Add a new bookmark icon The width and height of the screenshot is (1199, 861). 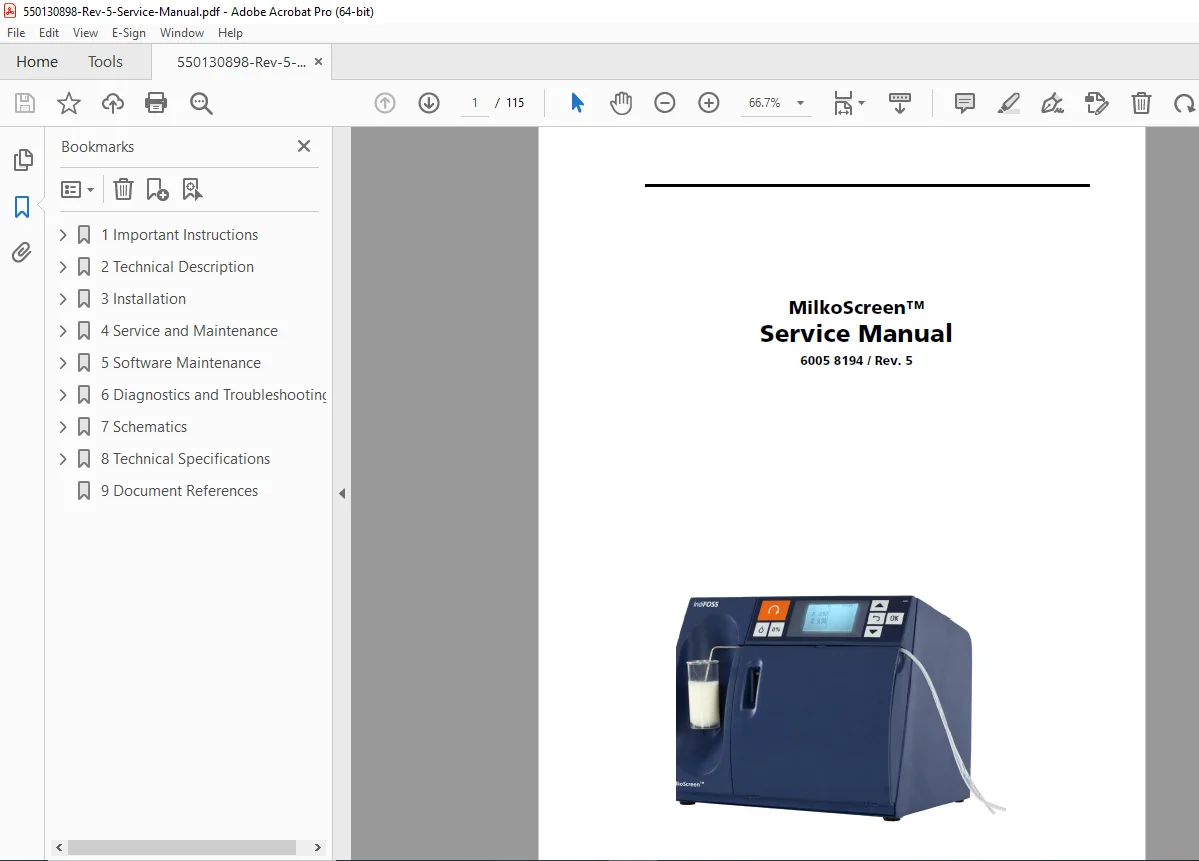(x=157, y=189)
